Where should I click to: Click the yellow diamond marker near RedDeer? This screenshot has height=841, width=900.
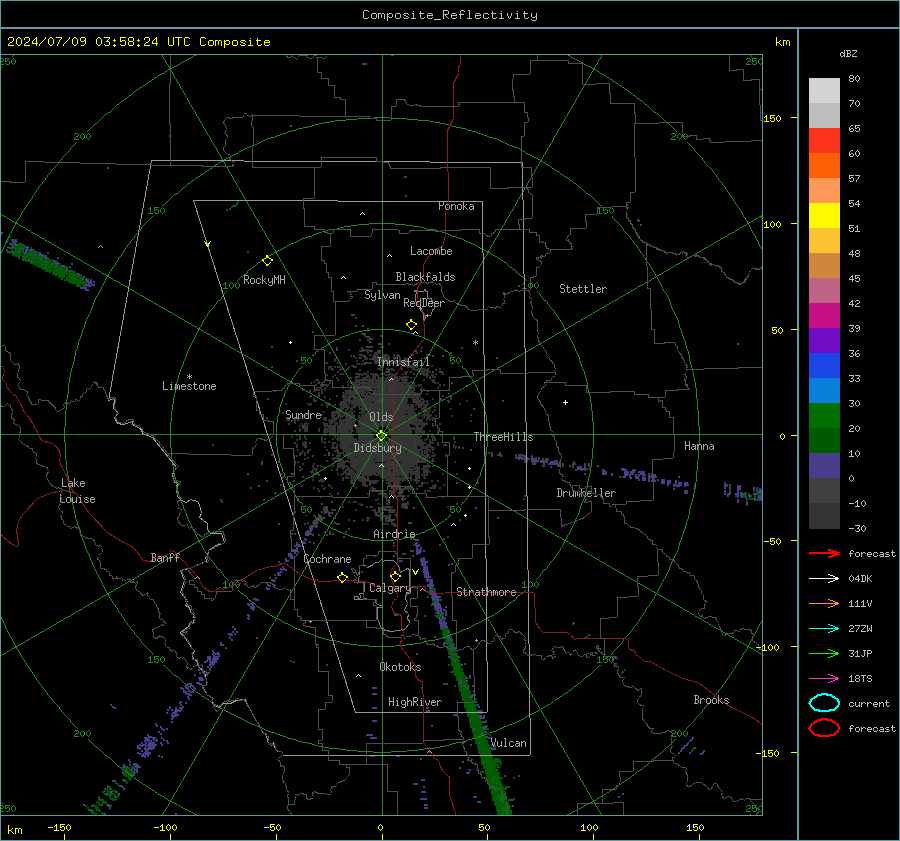point(412,325)
